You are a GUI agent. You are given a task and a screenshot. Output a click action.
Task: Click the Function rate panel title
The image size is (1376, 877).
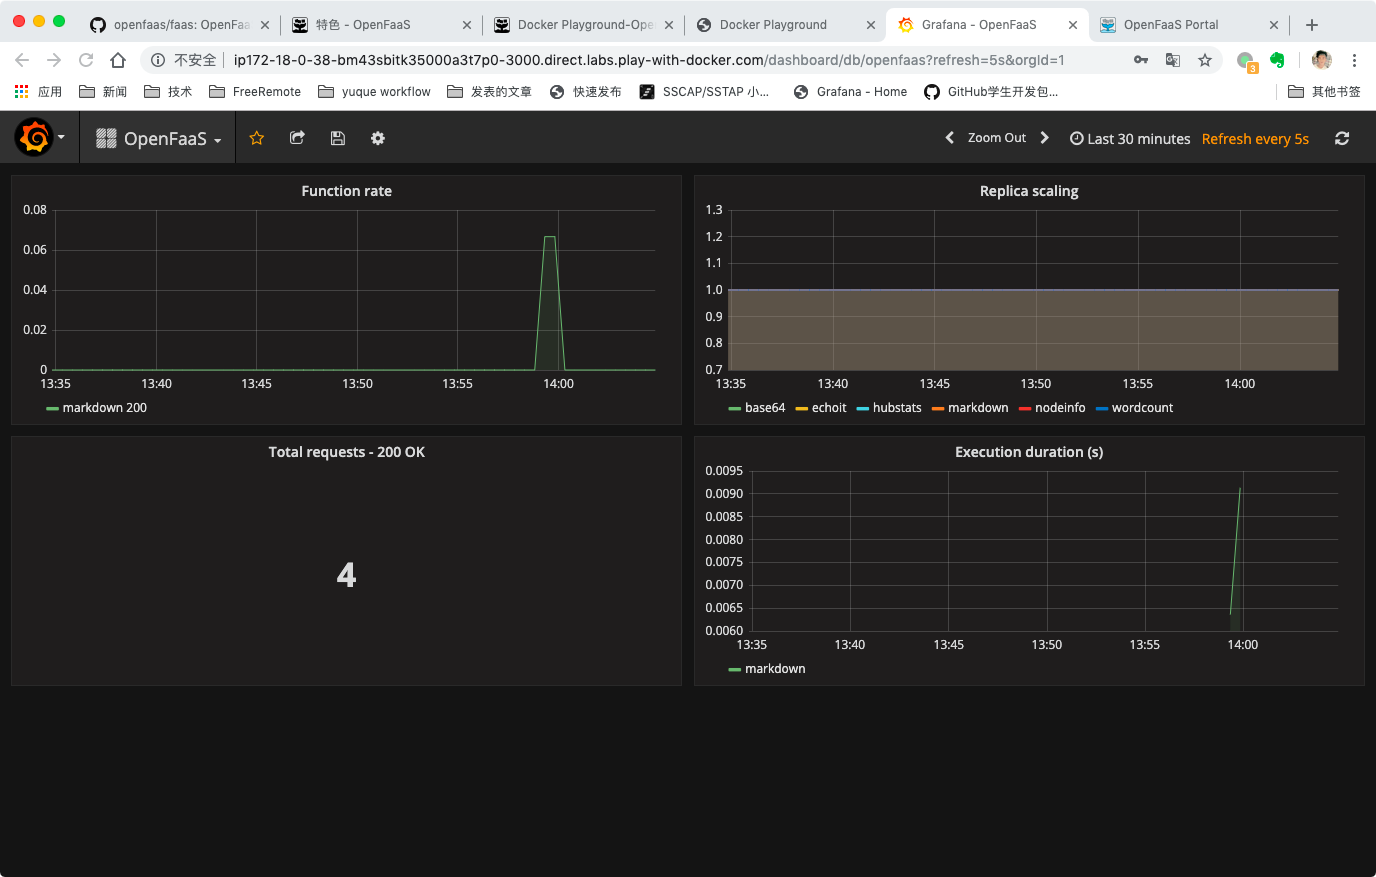click(347, 191)
